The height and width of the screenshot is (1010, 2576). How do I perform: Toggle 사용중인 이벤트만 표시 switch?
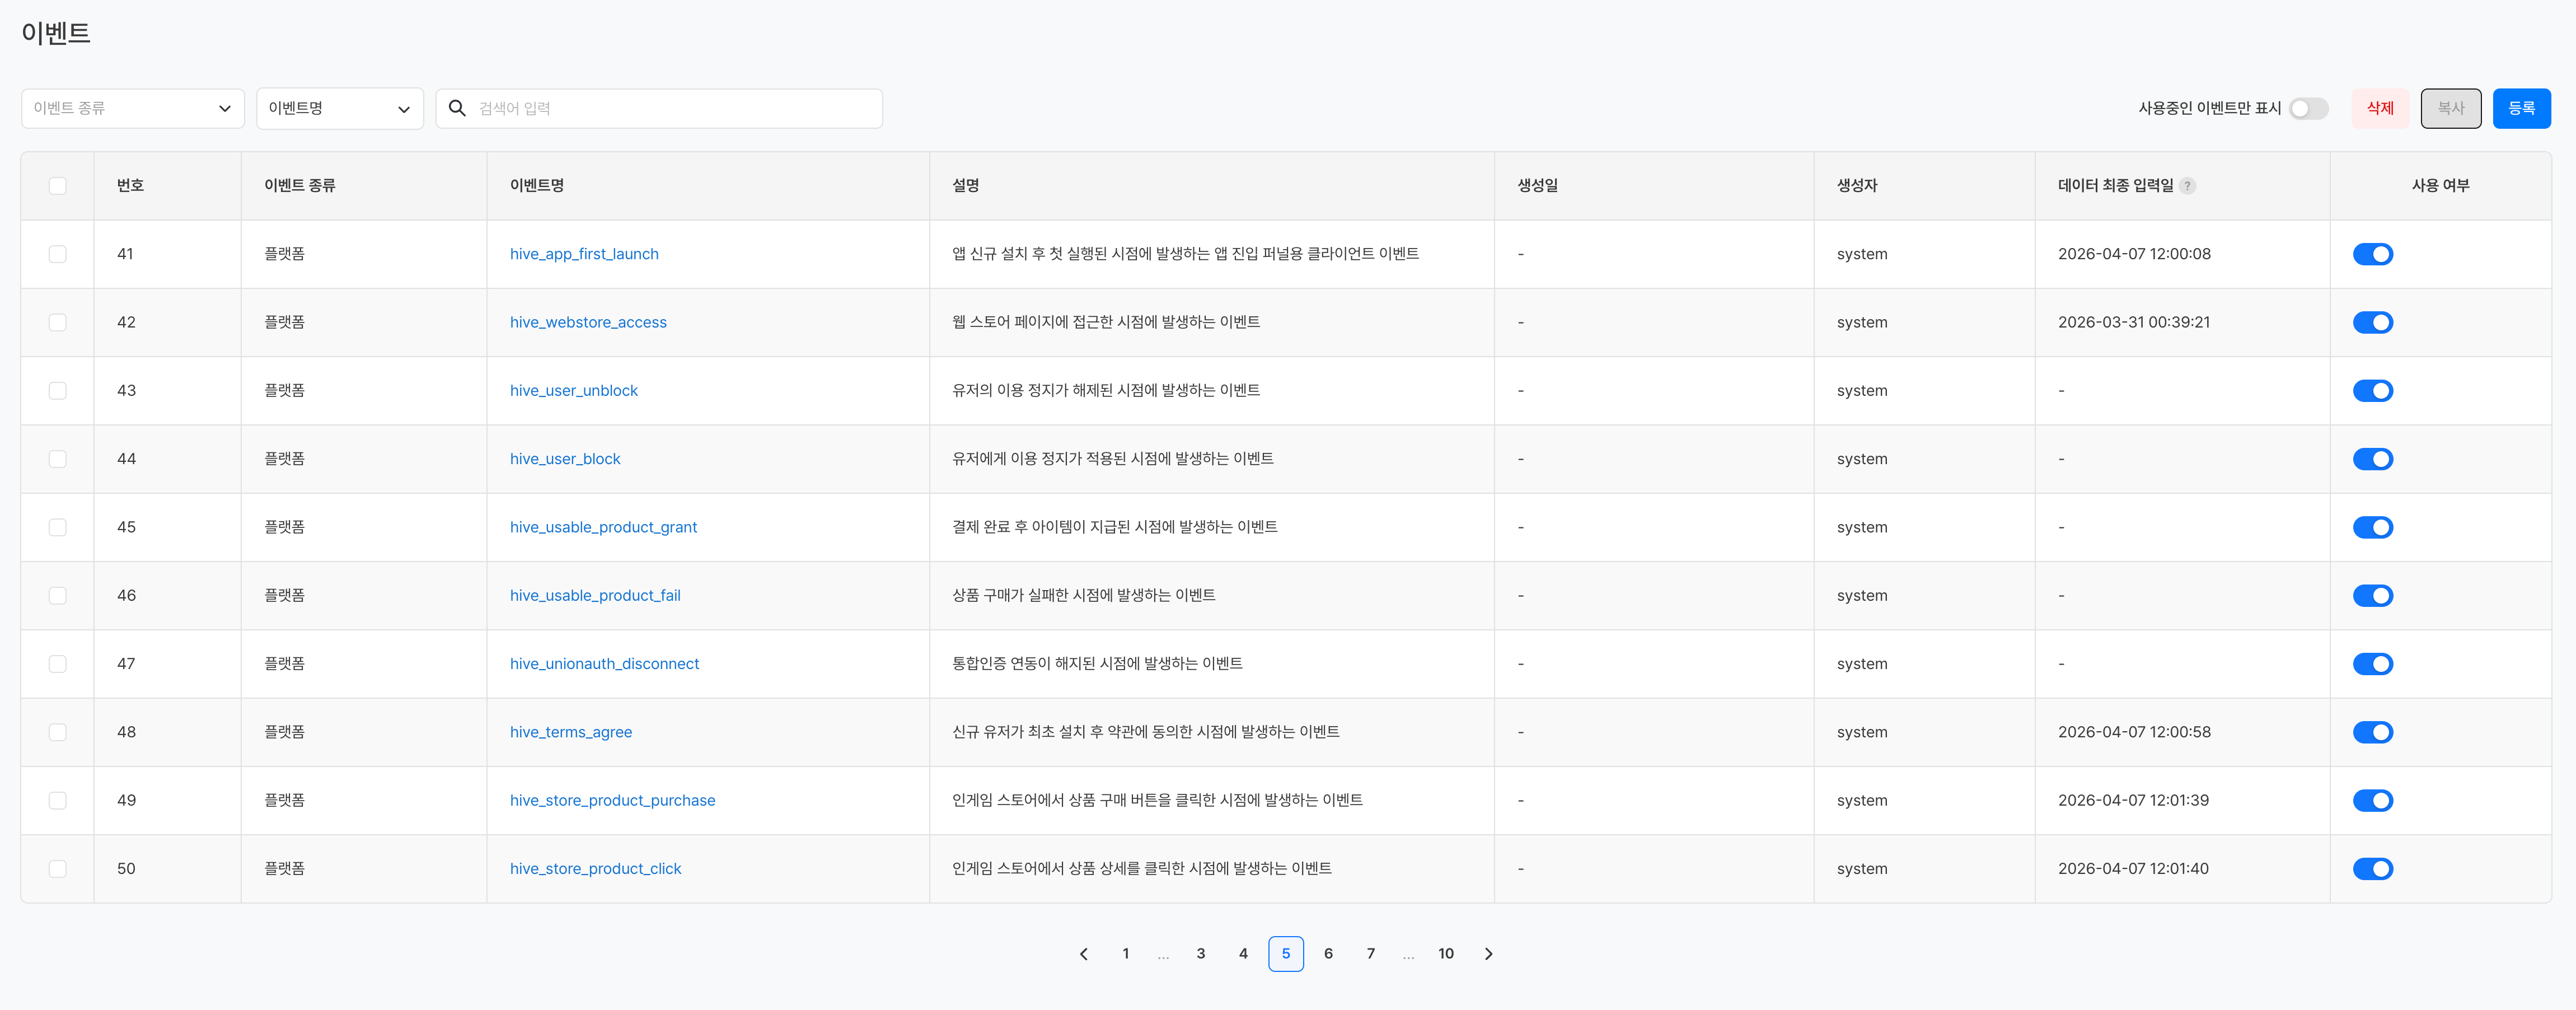point(2308,108)
